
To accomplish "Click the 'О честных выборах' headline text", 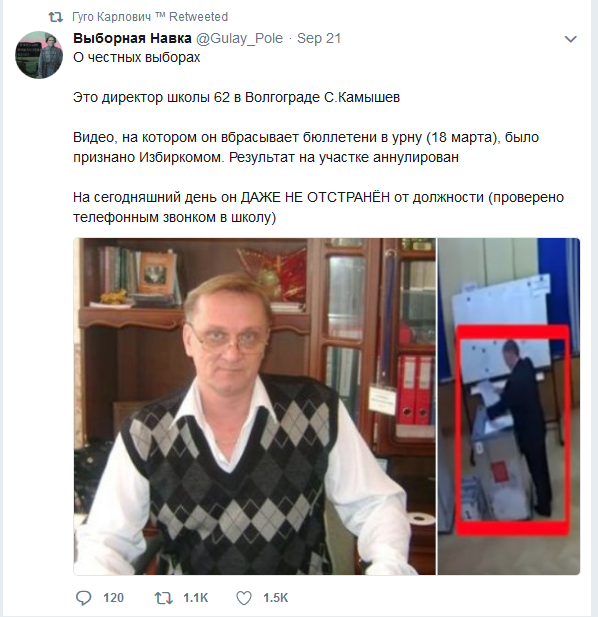I will tap(137, 57).
